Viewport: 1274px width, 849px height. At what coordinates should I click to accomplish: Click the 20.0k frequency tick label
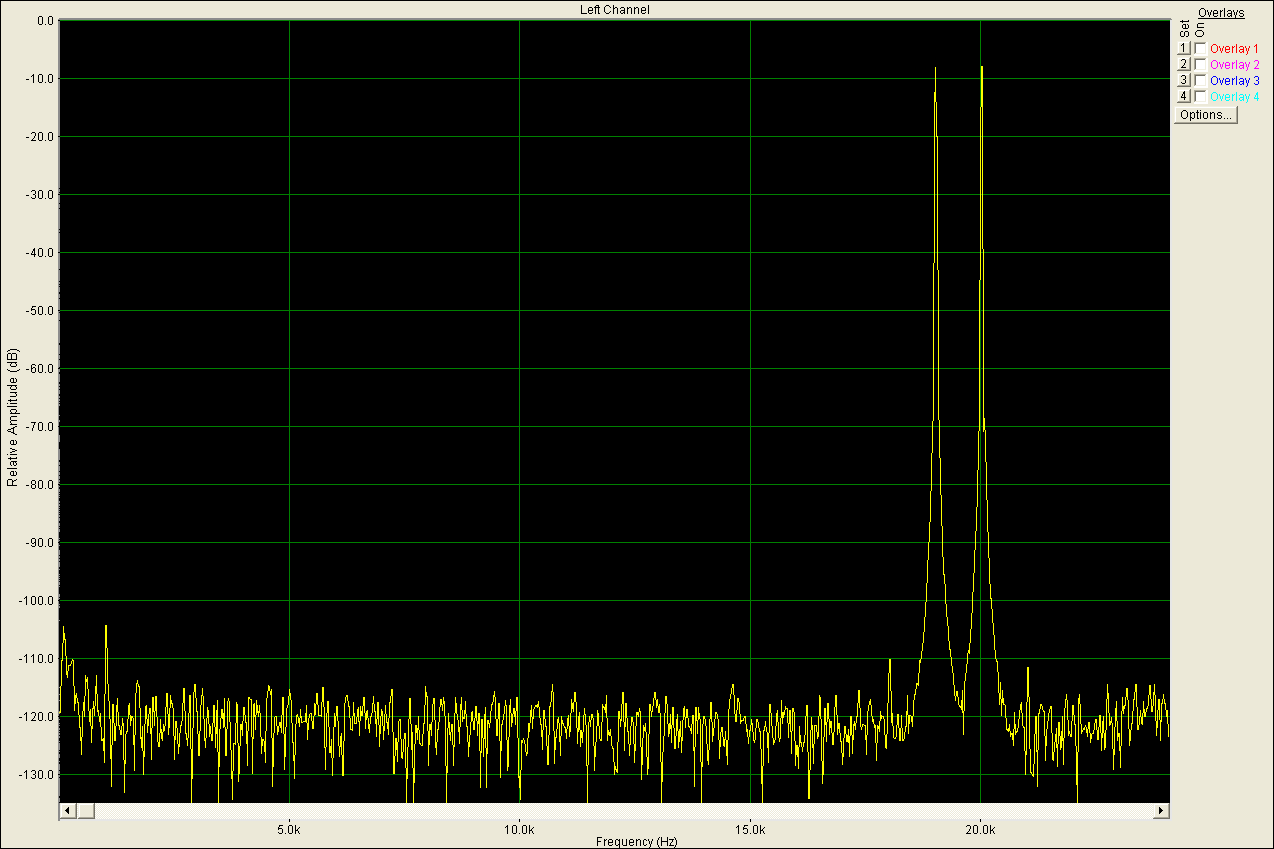(x=980, y=830)
